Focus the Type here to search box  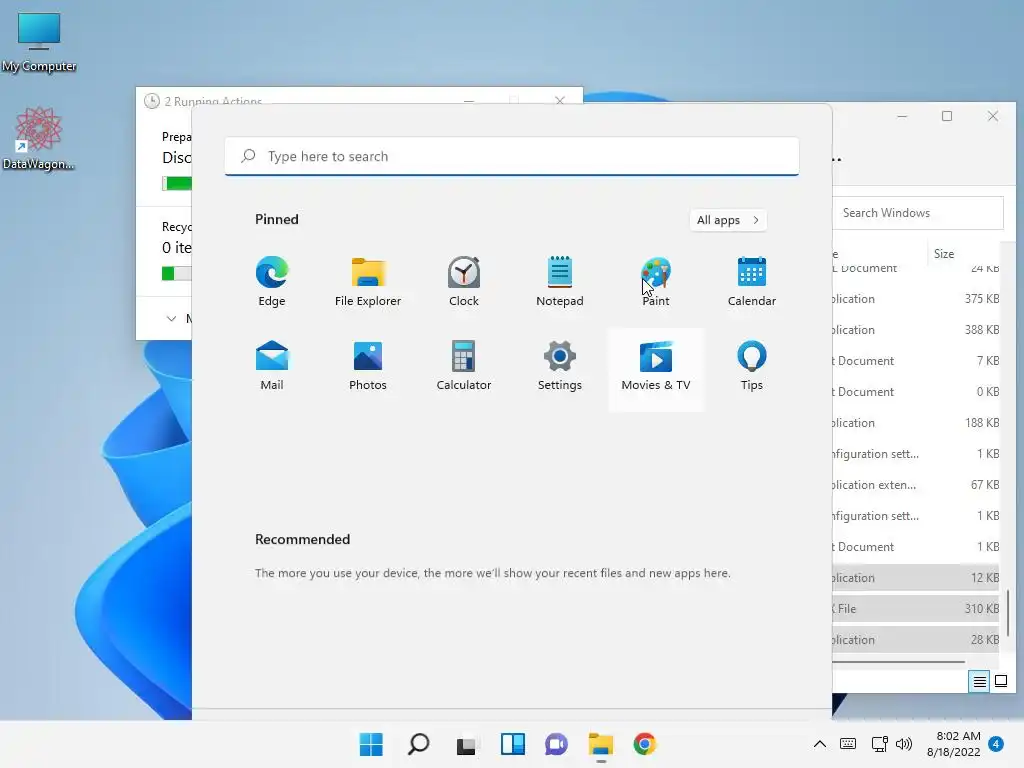(512, 156)
